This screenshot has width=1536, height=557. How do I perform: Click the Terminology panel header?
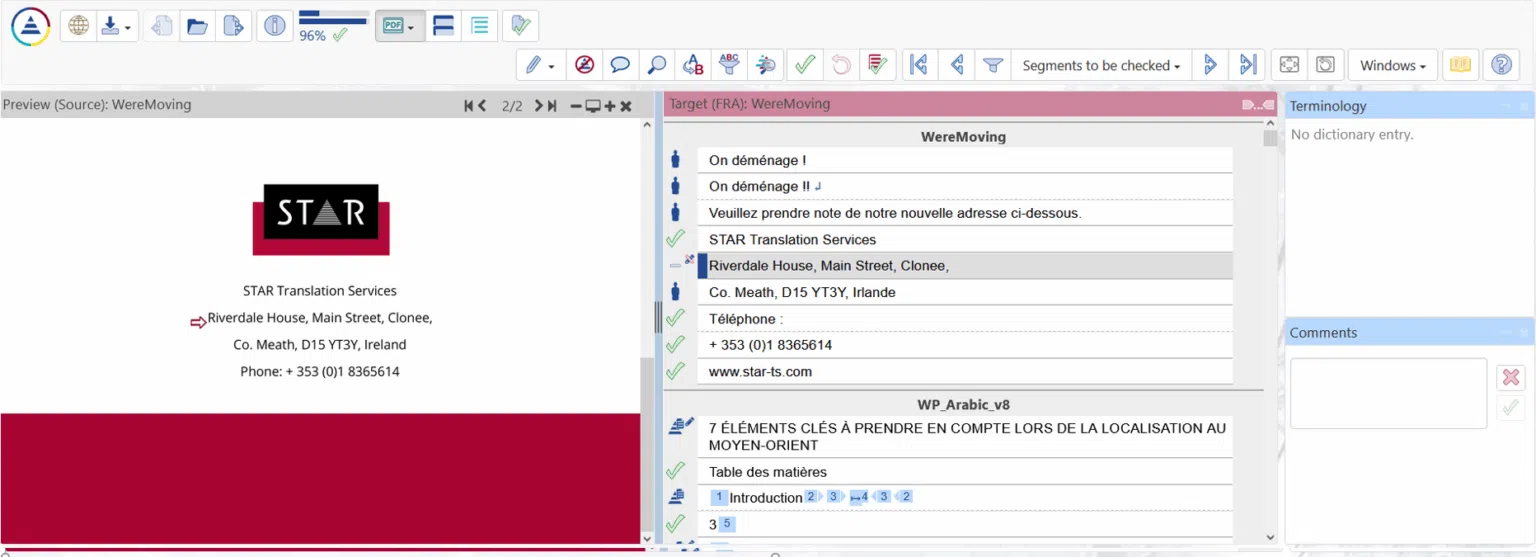tap(1408, 106)
